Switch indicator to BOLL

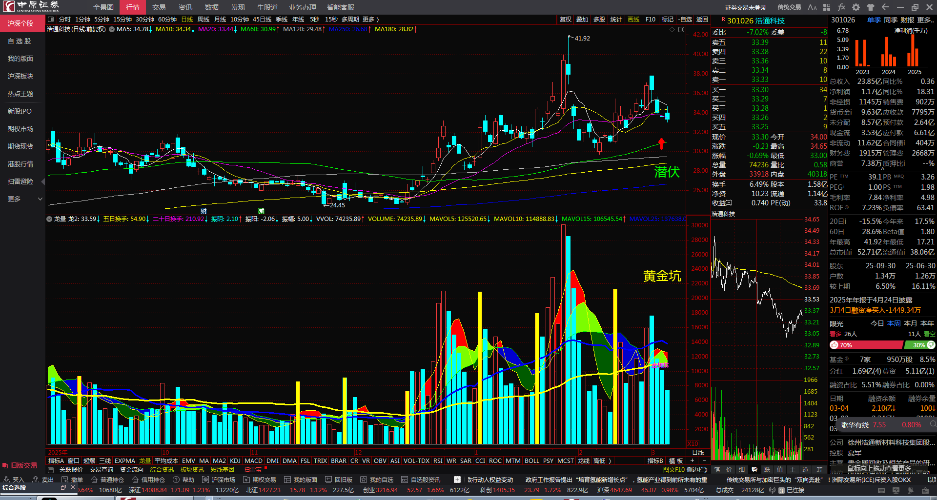(531, 461)
